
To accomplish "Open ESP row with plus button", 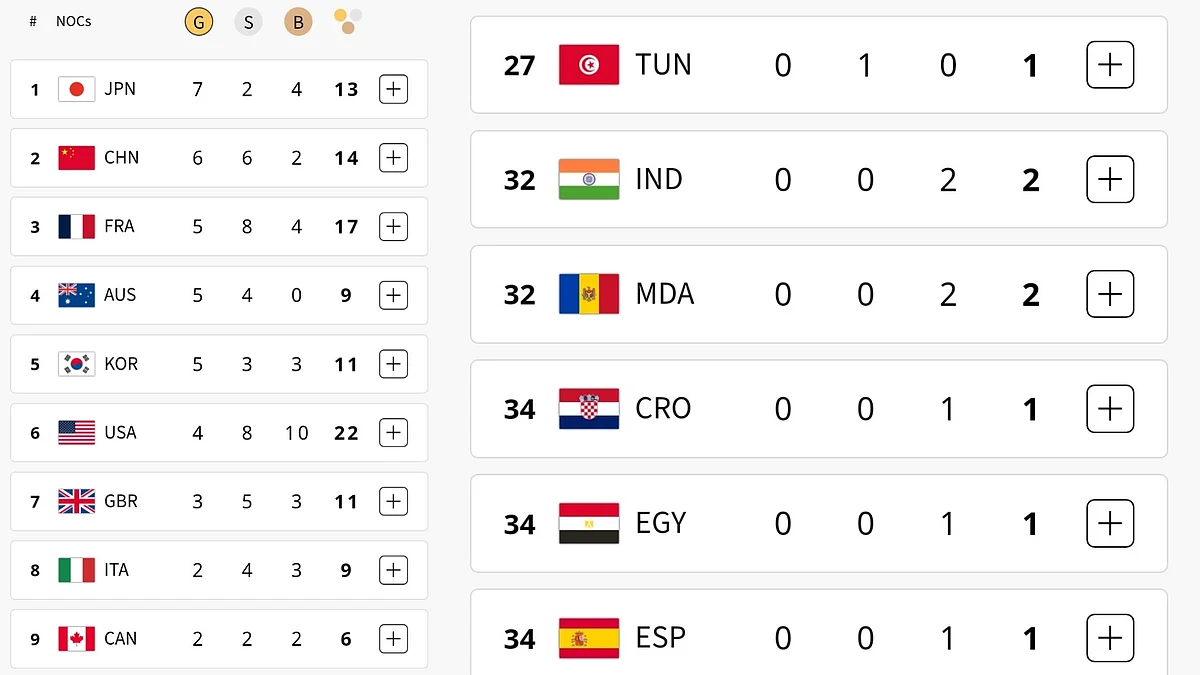I will point(1110,638).
